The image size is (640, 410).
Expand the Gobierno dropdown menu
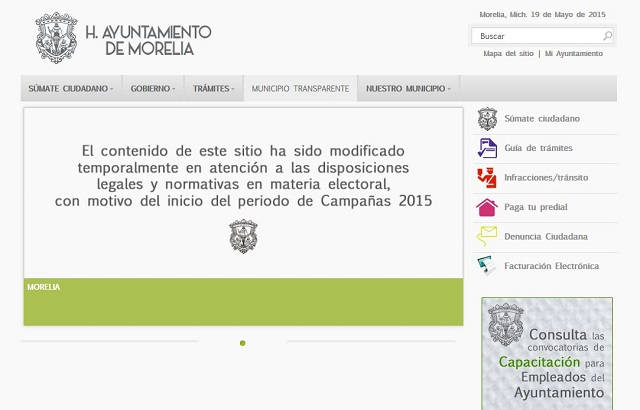(152, 89)
